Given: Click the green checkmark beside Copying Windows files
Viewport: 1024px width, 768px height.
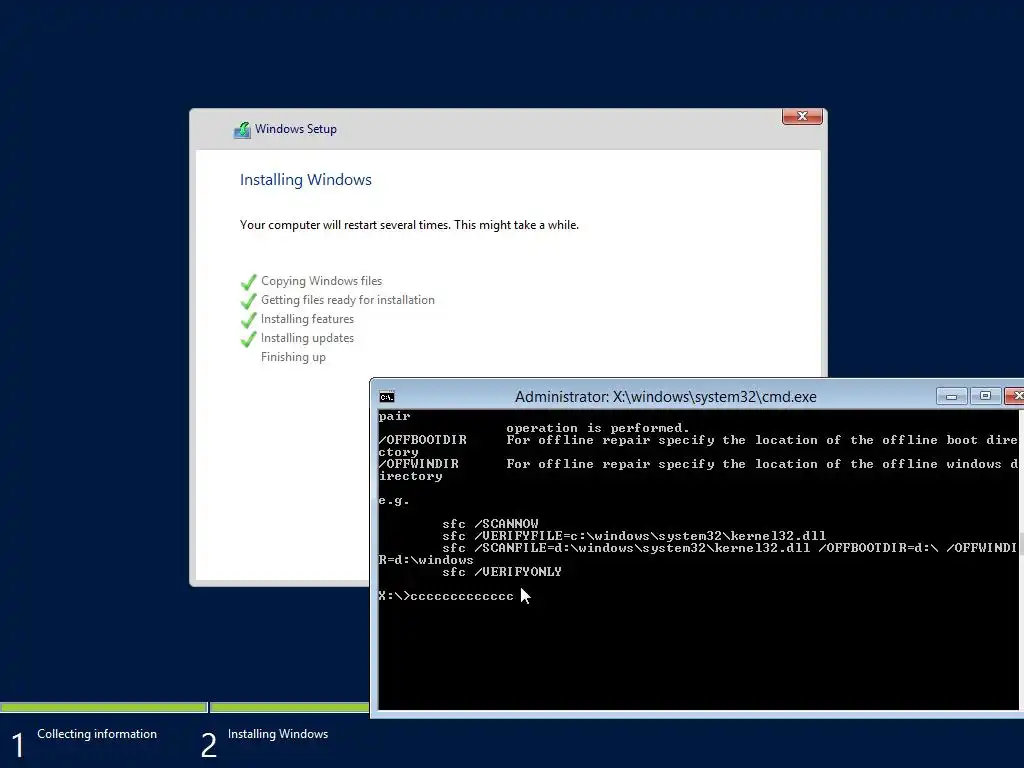Looking at the screenshot, I should click(248, 282).
